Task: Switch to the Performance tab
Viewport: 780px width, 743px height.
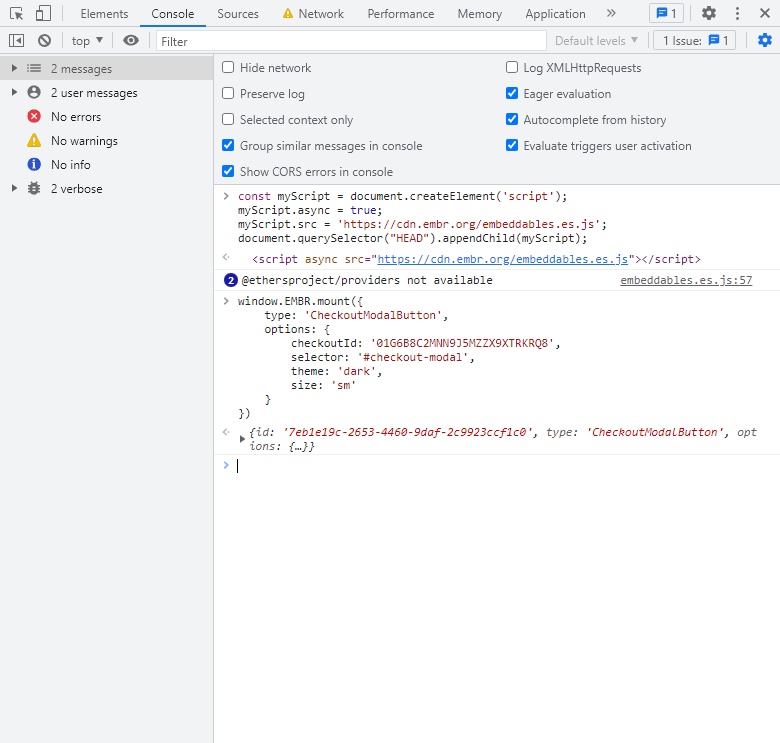Action: pyautogui.click(x=400, y=14)
